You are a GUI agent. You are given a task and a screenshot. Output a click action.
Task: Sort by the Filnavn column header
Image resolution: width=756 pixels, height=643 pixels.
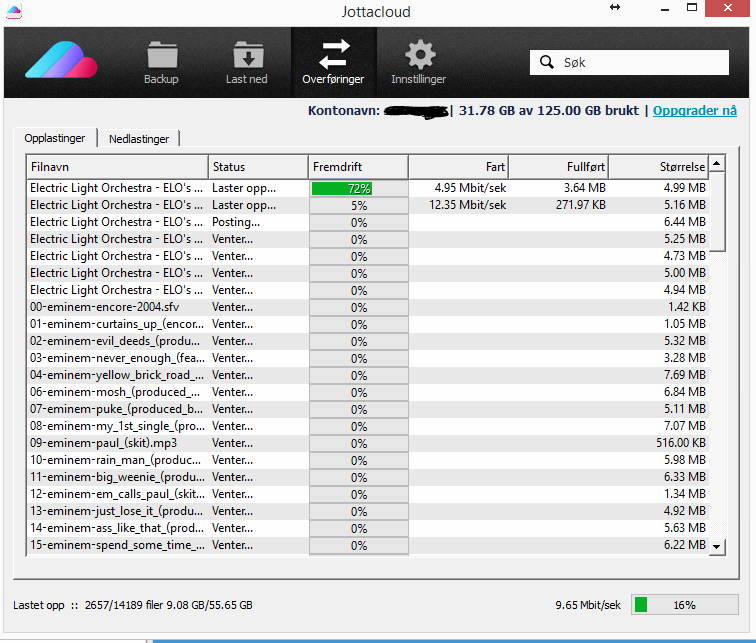tap(118, 167)
